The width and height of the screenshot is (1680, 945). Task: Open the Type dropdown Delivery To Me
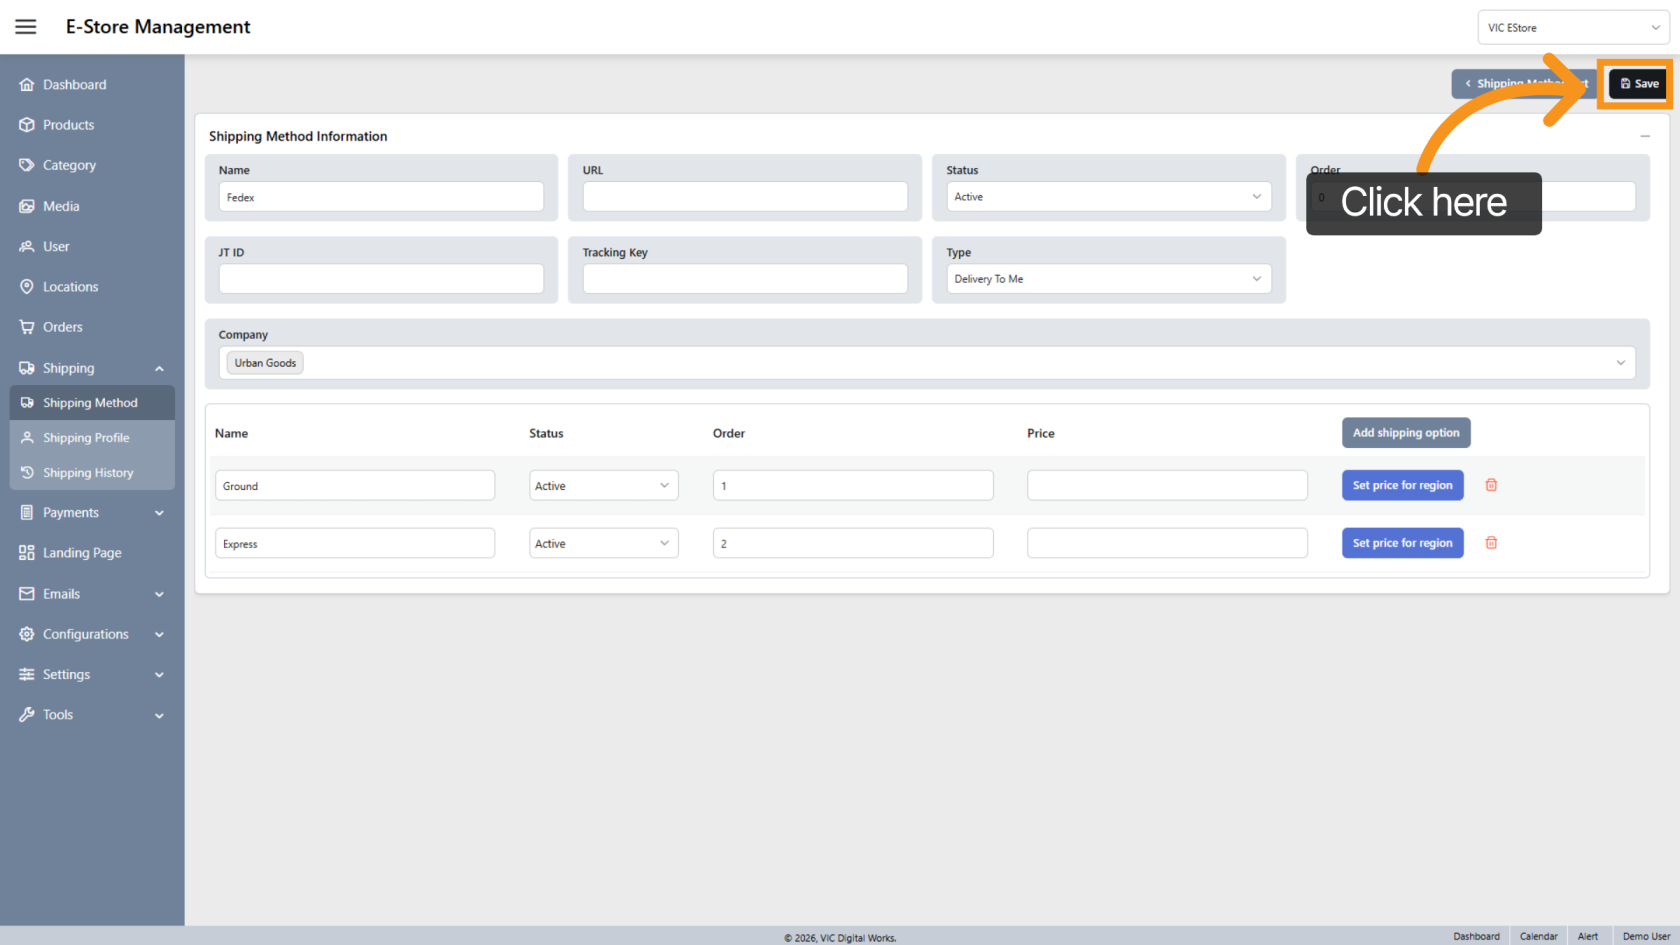1108,279
